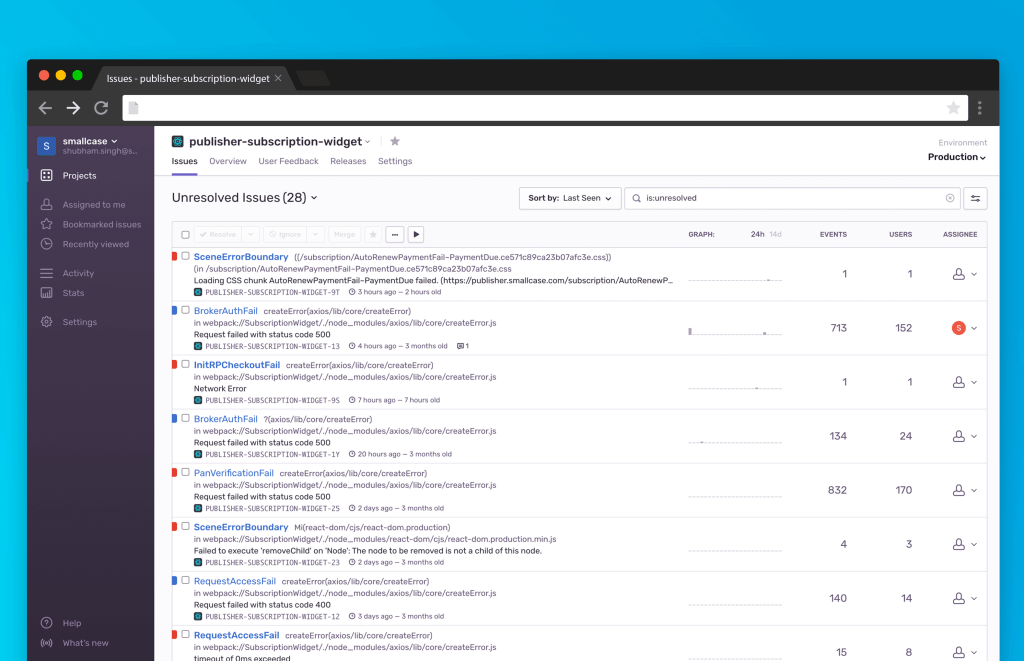The height and width of the screenshot is (661, 1024).
Task: Open the SceneErrorBoundary AutoRenewPaymentFail issue link
Action: [241, 257]
